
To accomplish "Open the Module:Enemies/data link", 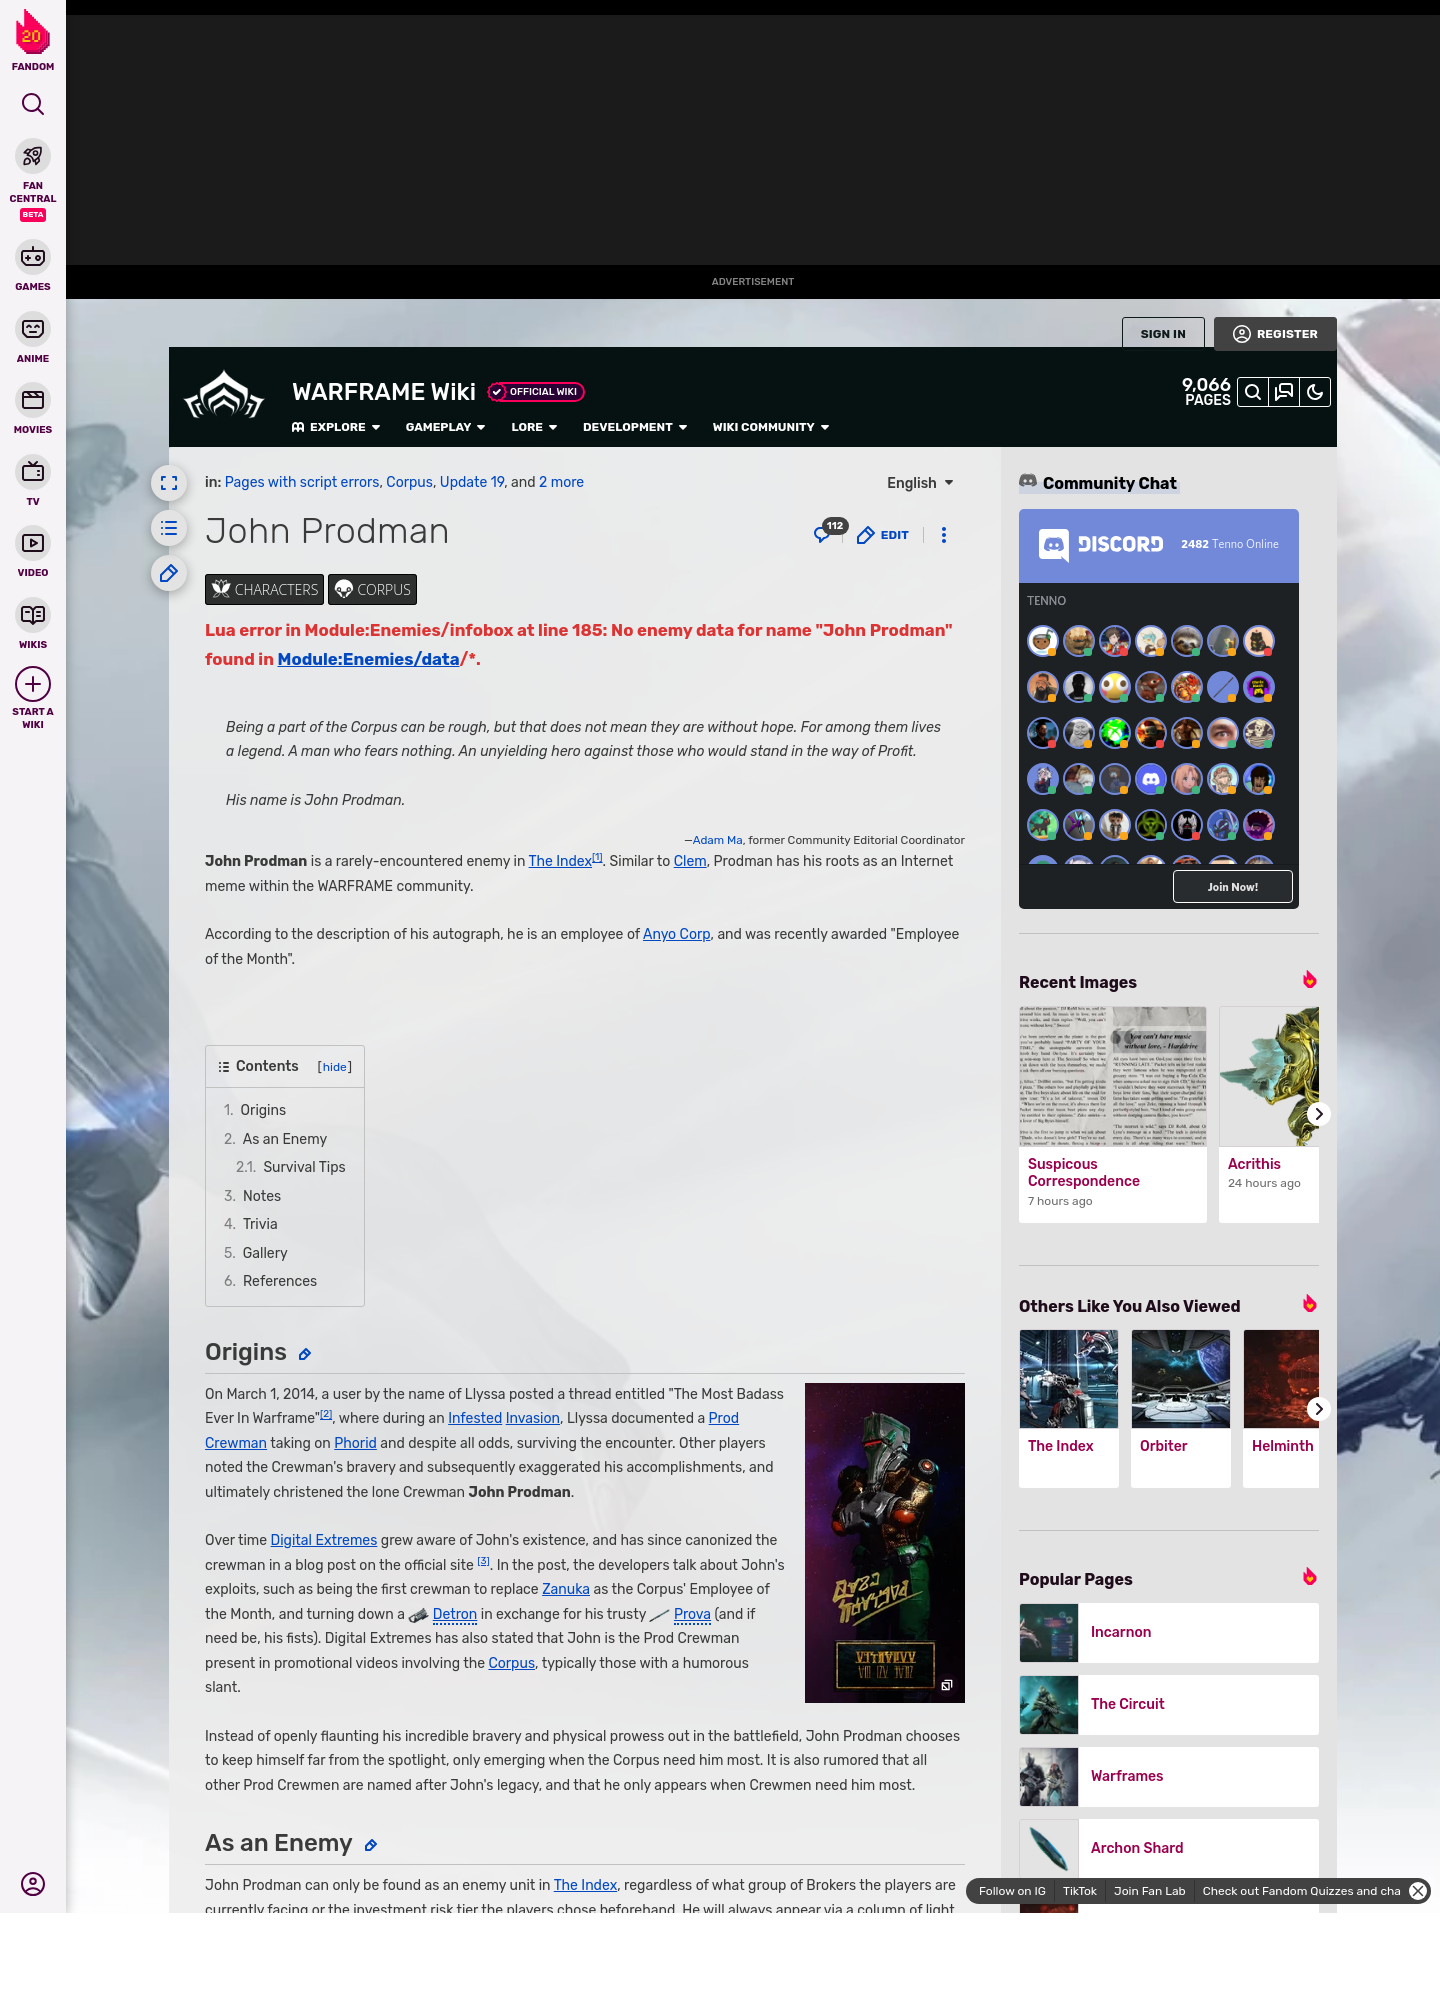I will click(368, 659).
